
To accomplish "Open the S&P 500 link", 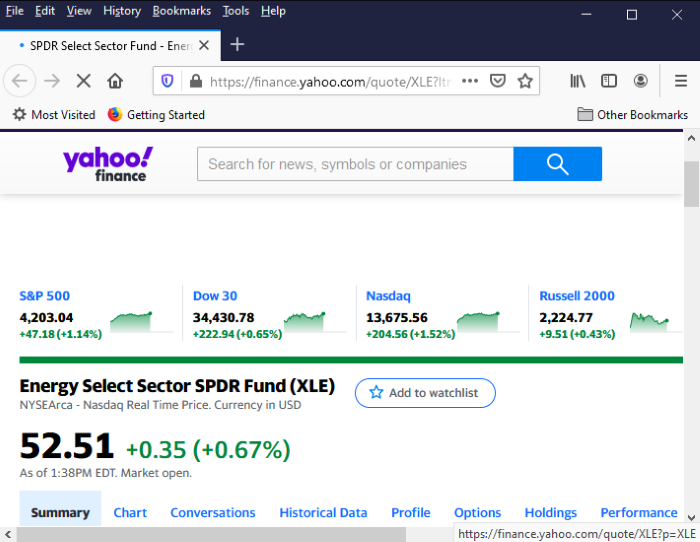I will [x=44, y=296].
